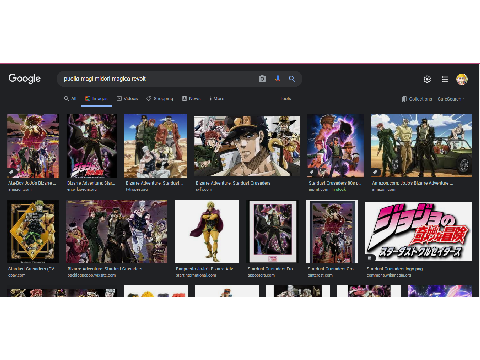Open the sunset group poster thumbnail

point(33,146)
